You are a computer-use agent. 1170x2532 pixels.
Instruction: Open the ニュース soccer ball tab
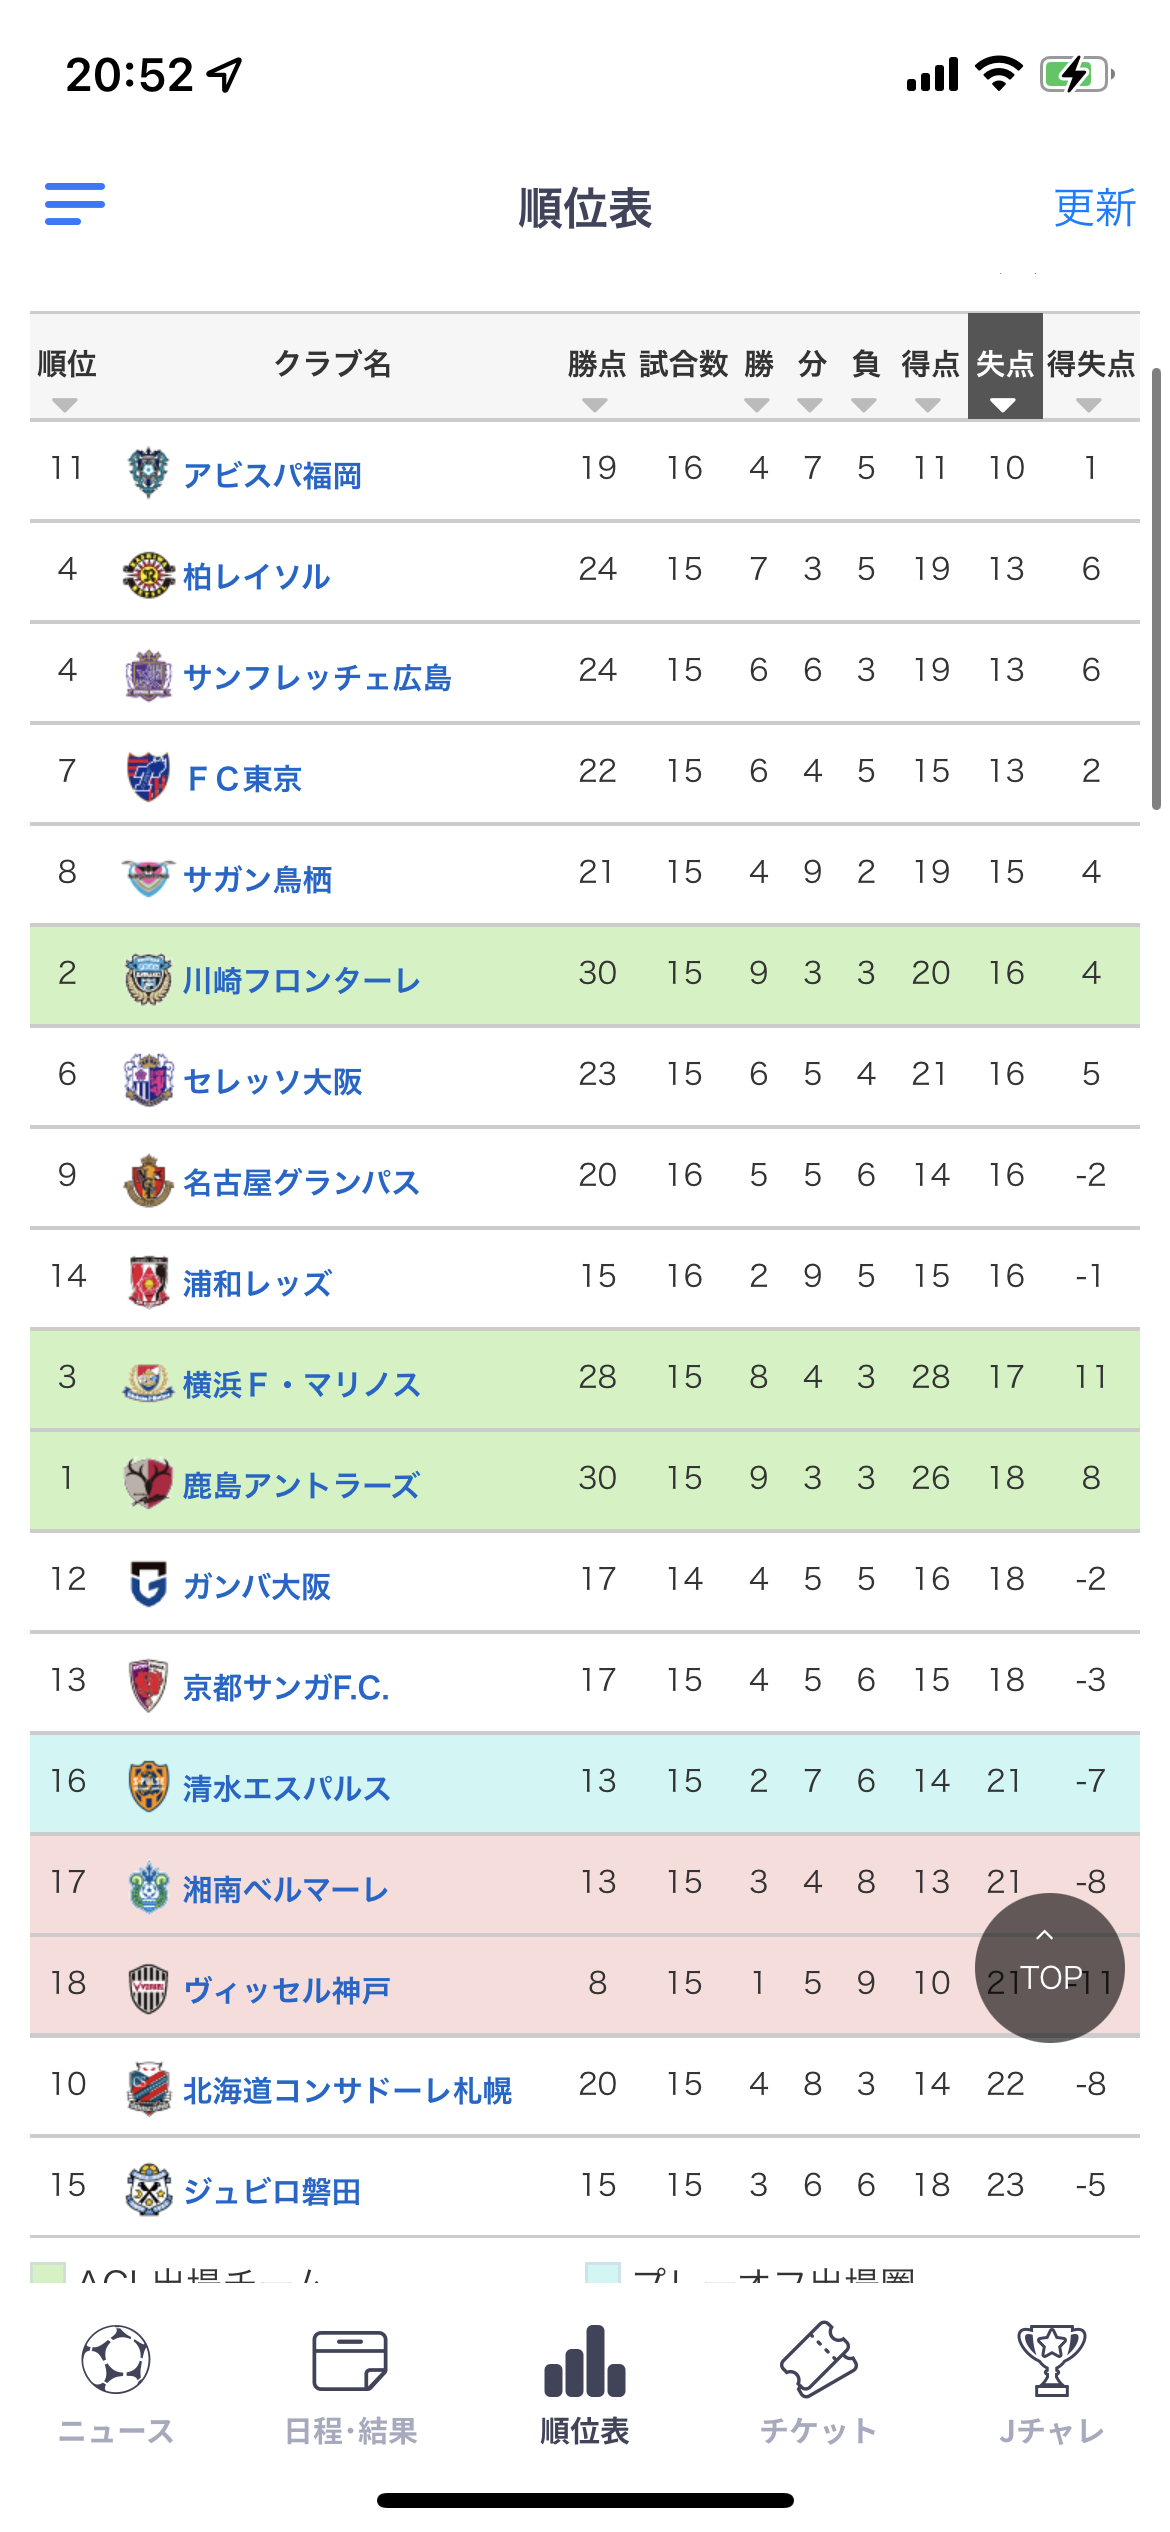(x=116, y=2385)
